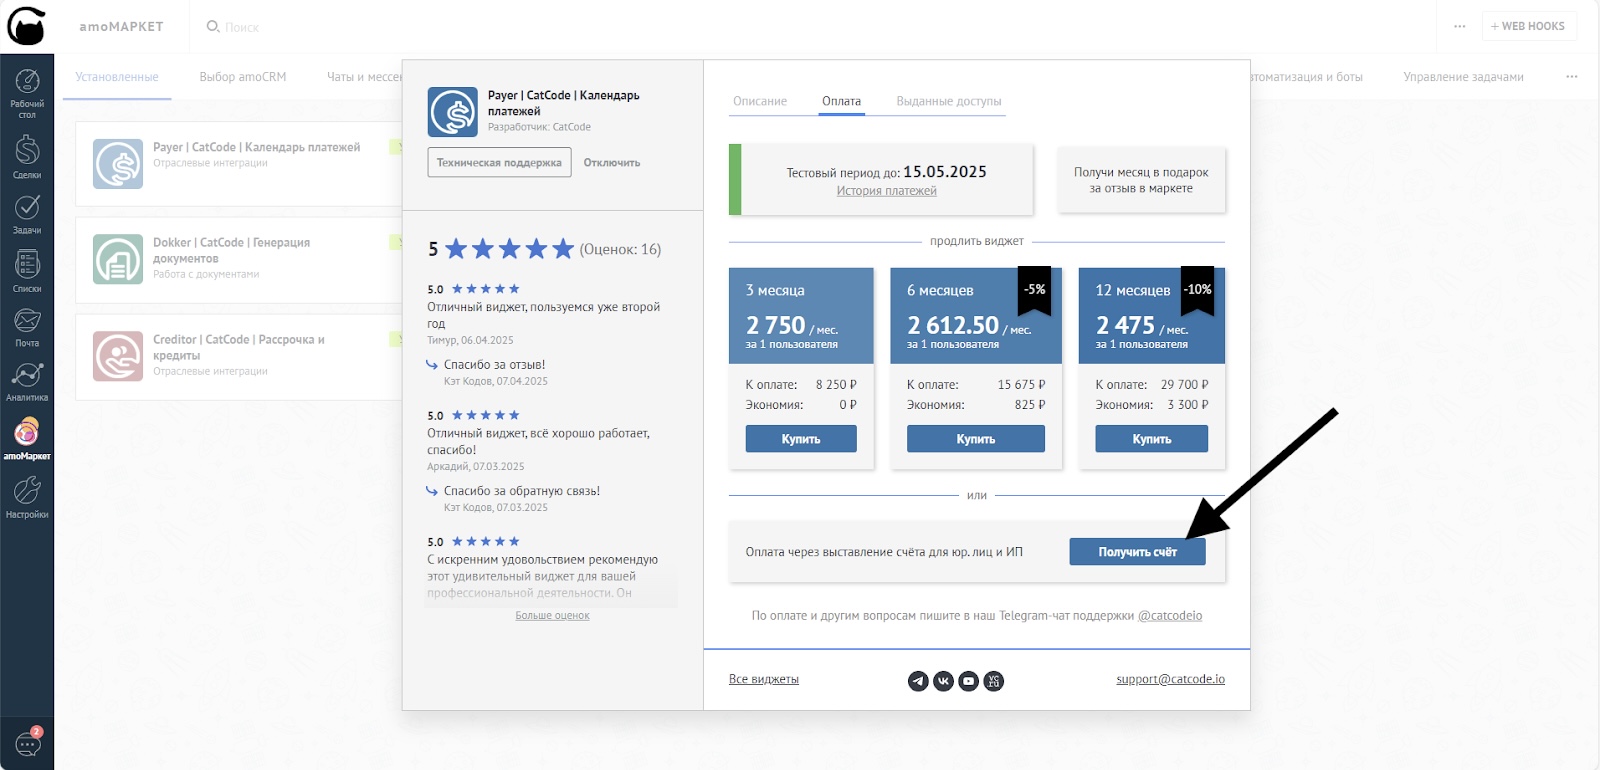Click the search magnifier icon
The height and width of the screenshot is (770, 1600).
[x=213, y=26]
